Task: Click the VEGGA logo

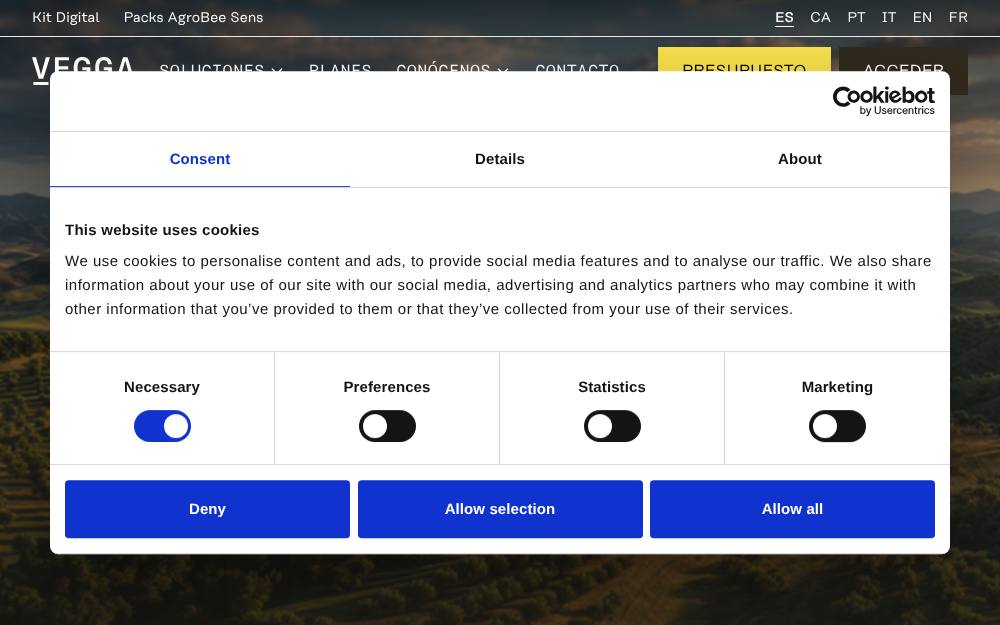Action: coord(83,64)
